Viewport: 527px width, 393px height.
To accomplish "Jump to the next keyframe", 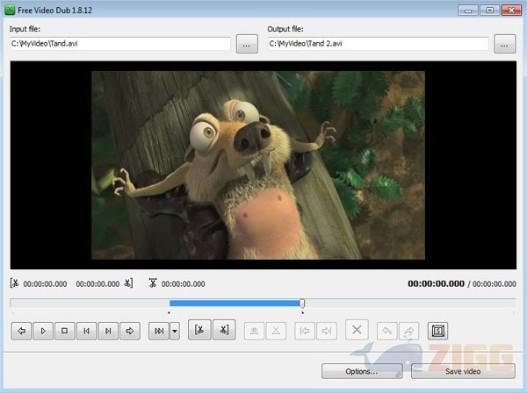I will [x=108, y=331].
